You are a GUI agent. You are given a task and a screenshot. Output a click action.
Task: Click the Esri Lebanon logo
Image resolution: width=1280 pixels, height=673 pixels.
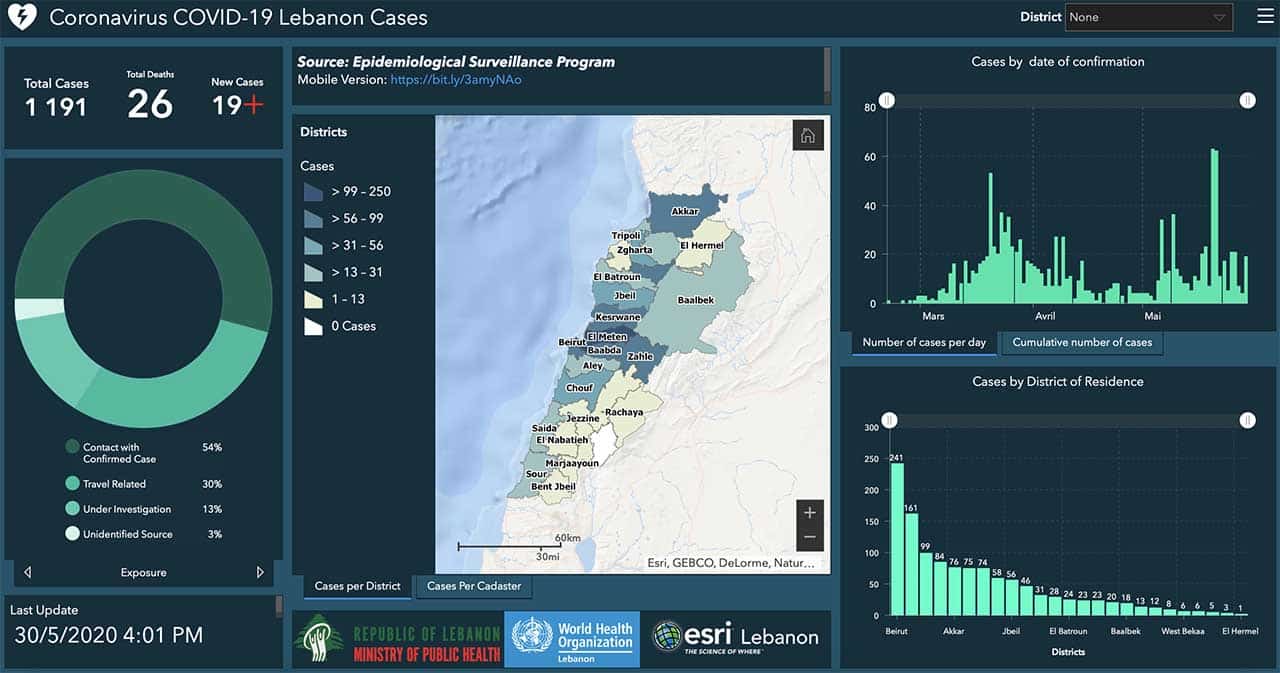[735, 638]
